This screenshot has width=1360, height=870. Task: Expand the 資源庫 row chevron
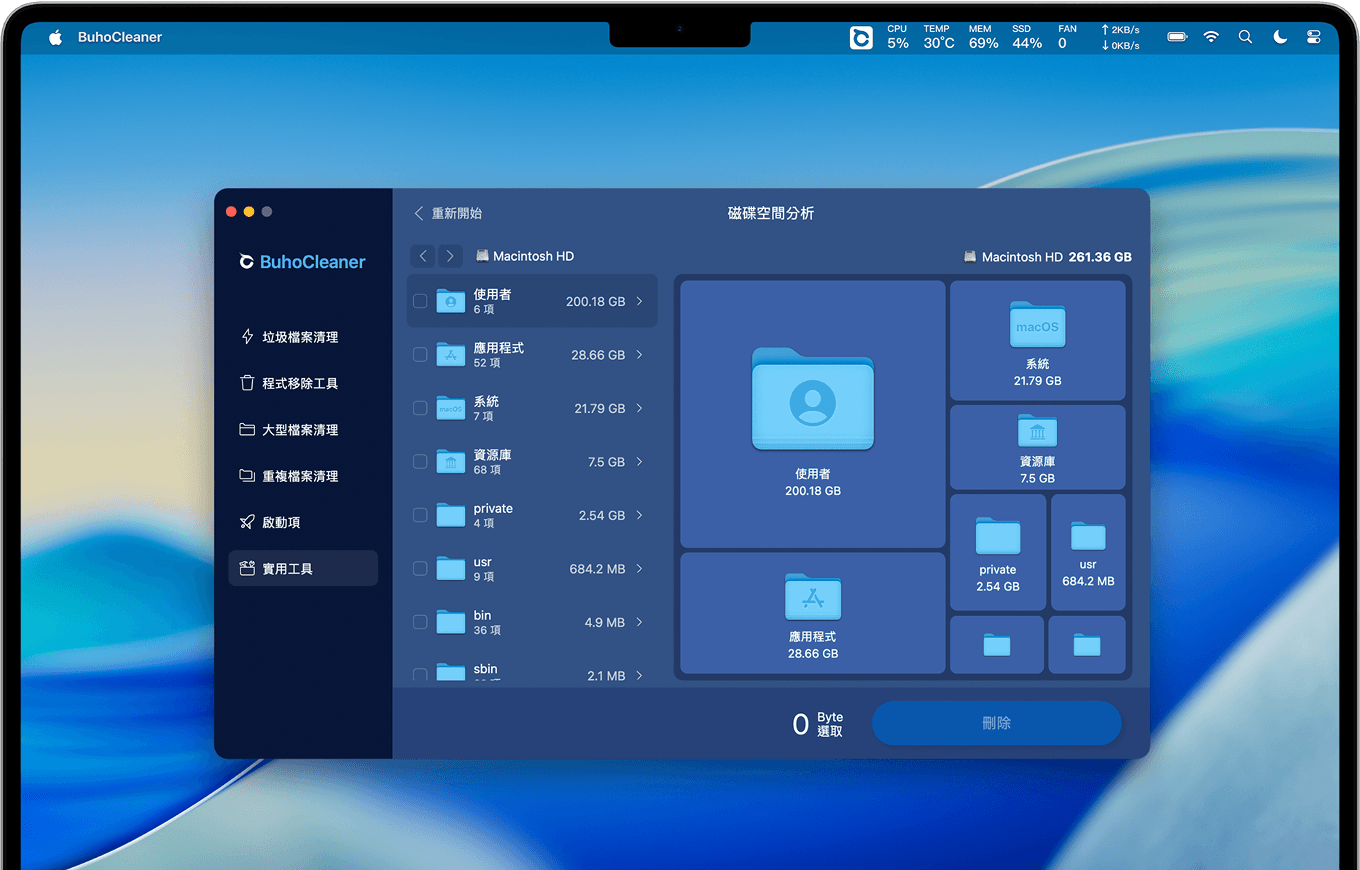(640, 462)
